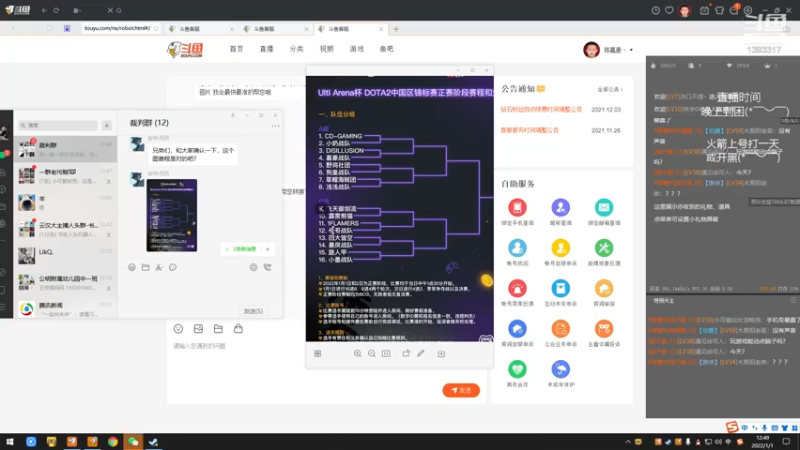The image size is (800, 450).
Task: Select the 12:45 sheep-avatar conversation in WeChat
Action: click(x=65, y=202)
